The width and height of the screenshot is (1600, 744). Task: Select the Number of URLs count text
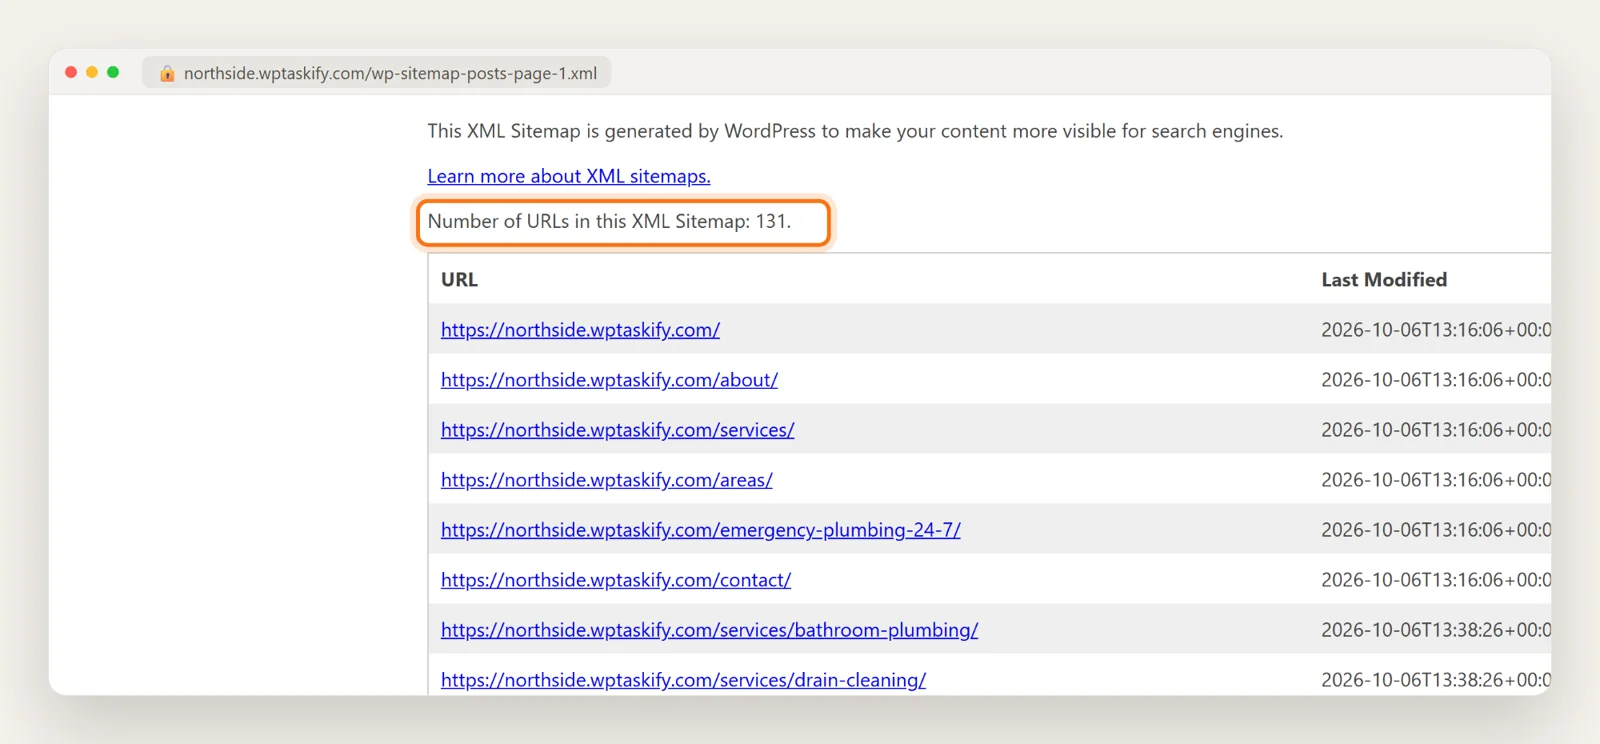[x=609, y=221]
